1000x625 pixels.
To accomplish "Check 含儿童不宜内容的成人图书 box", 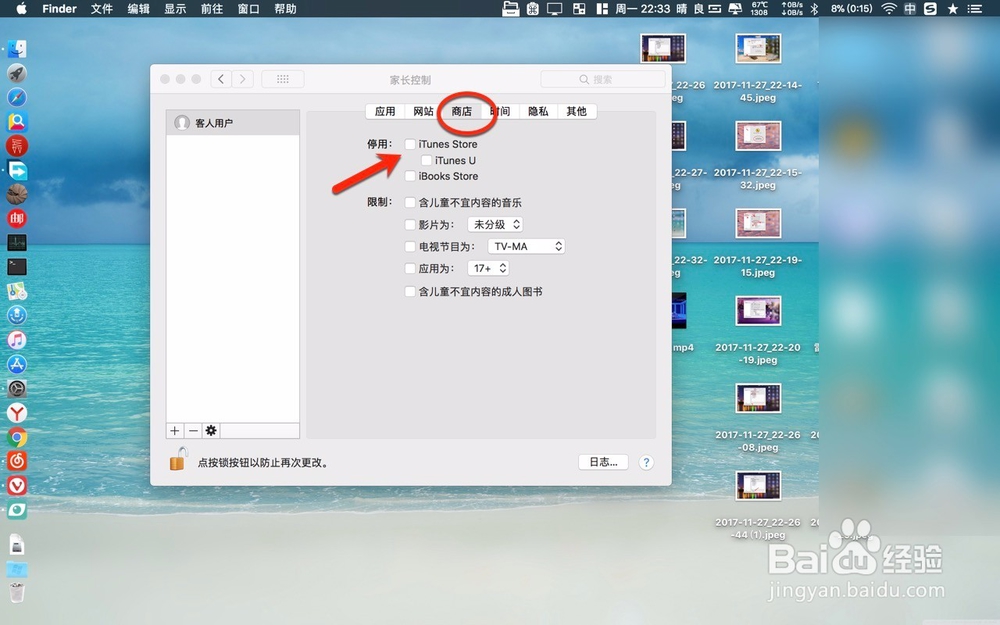I will pos(410,291).
